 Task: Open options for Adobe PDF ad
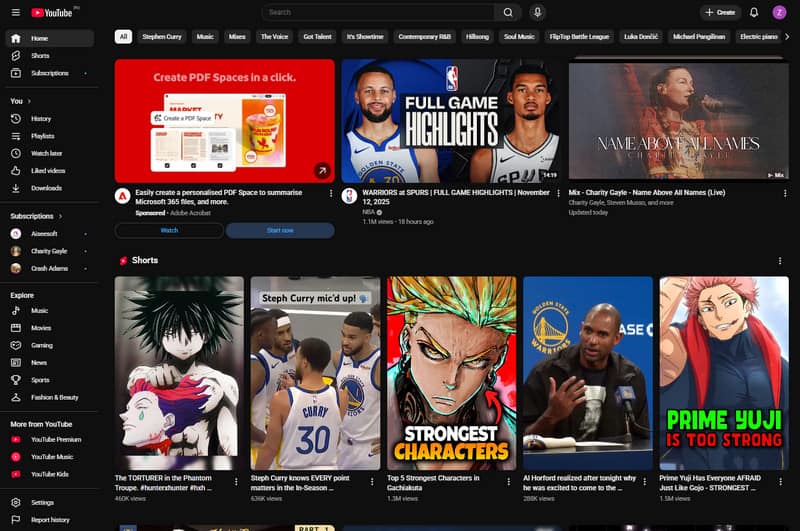[x=331, y=193]
